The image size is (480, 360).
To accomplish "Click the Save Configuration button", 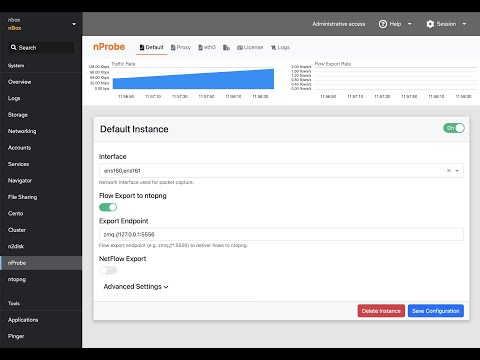I will [436, 311].
